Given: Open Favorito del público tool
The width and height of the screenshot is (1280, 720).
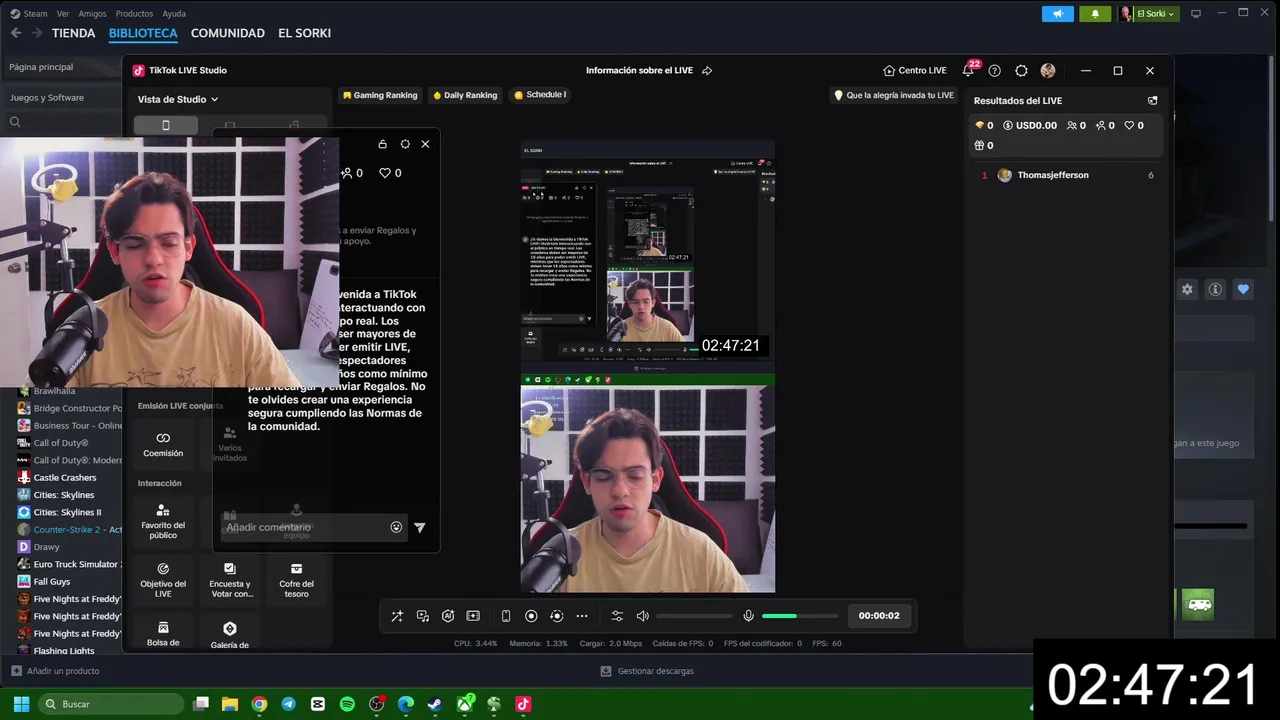Looking at the screenshot, I should click(x=163, y=522).
